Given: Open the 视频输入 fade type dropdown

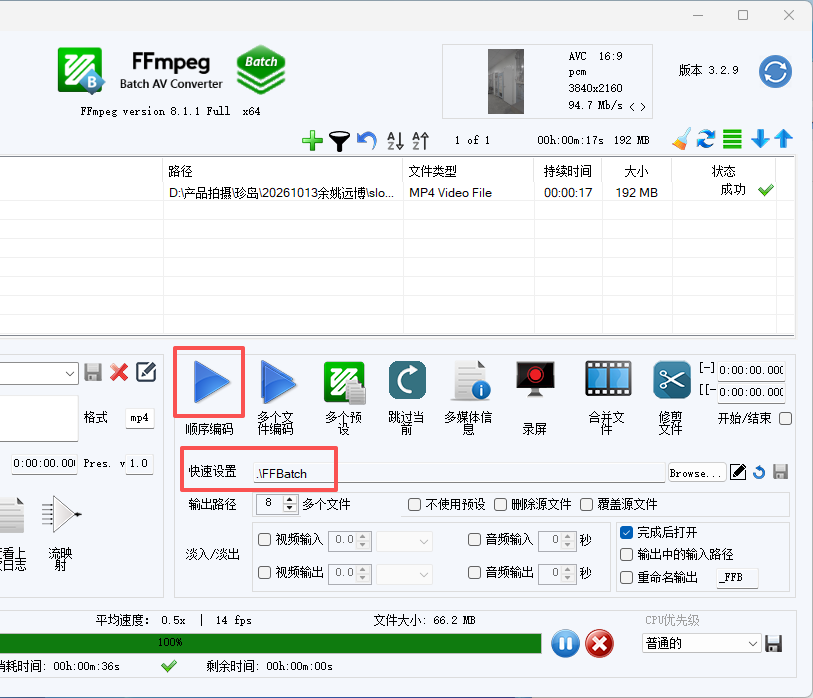Looking at the screenshot, I should [404, 541].
